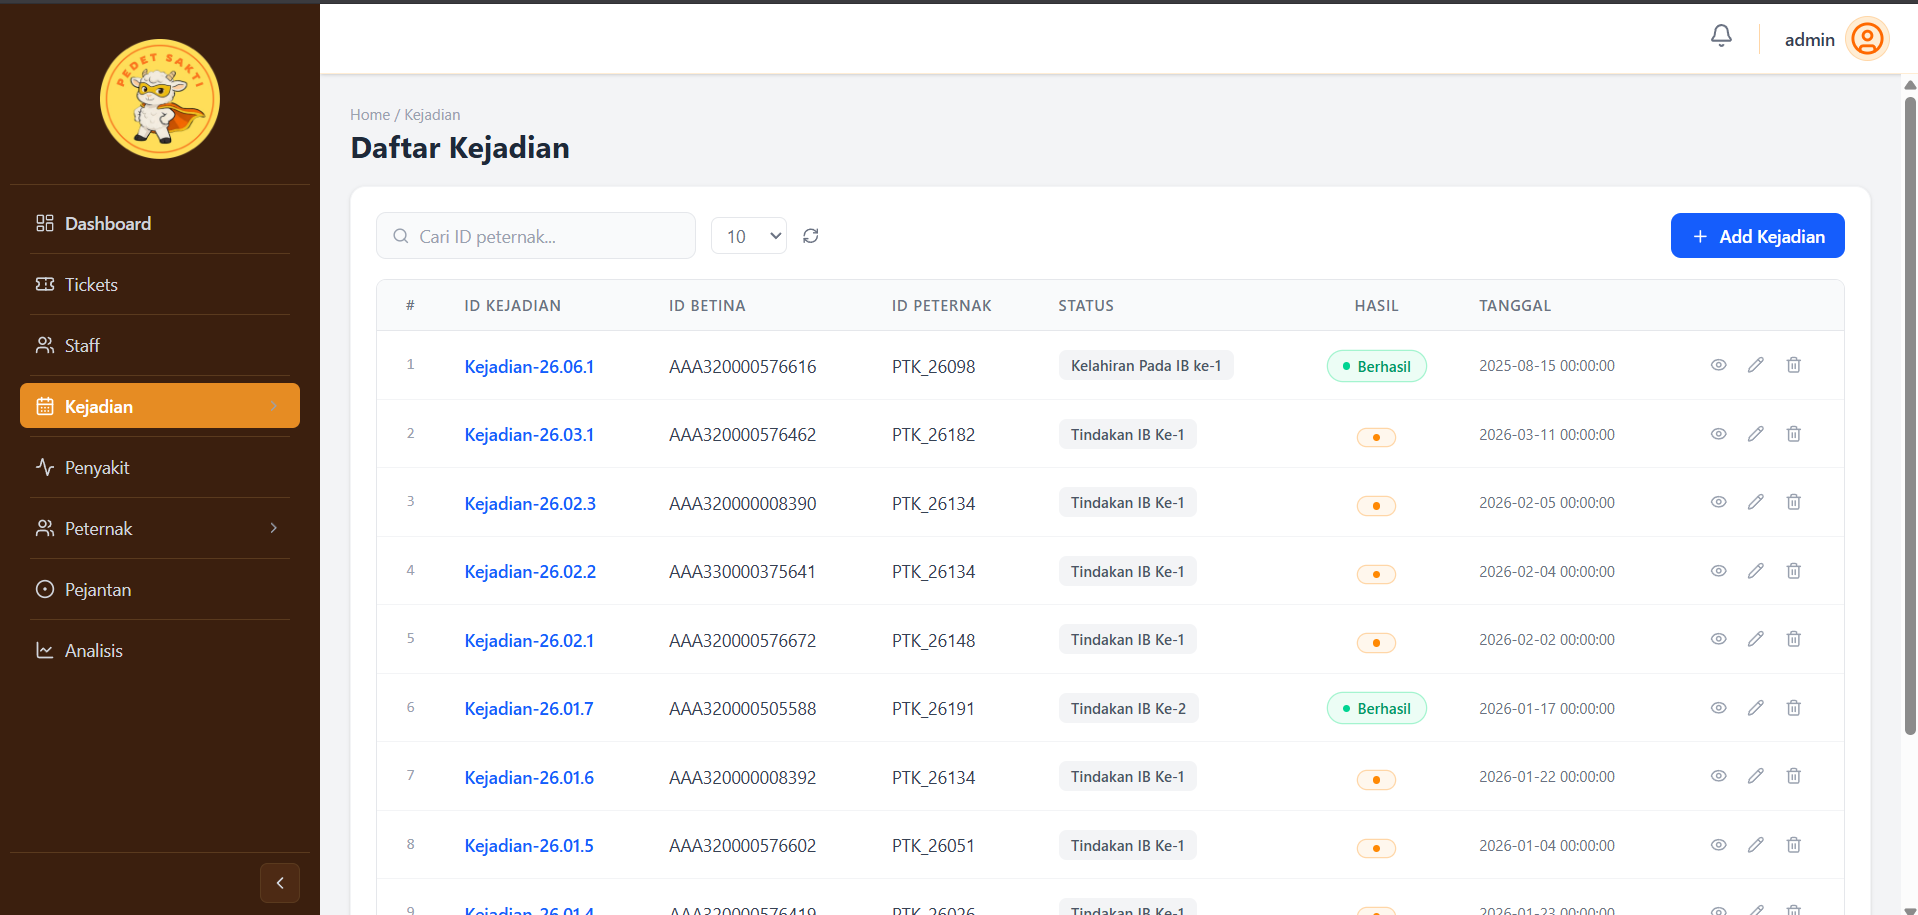View details of Kejadian-26.06.1 via eye icon
Viewport: 1918px width, 915px height.
[x=1719, y=365]
